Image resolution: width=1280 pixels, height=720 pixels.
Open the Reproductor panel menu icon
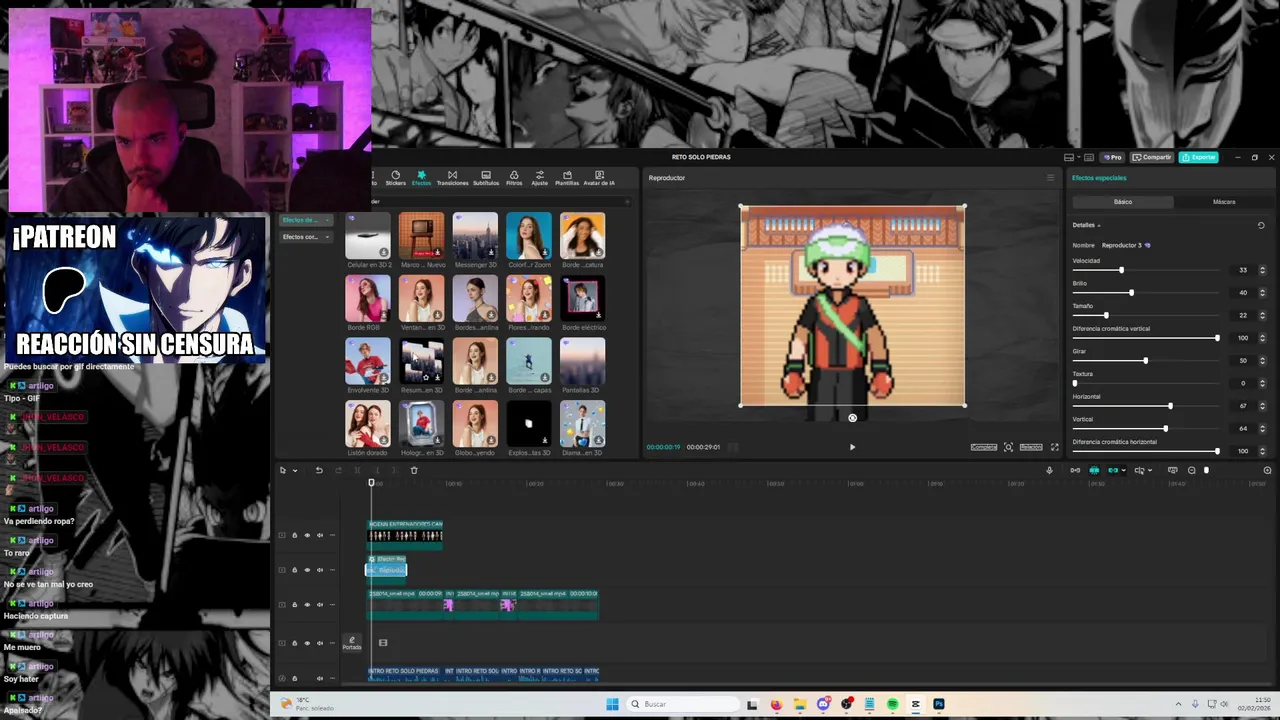[1050, 178]
